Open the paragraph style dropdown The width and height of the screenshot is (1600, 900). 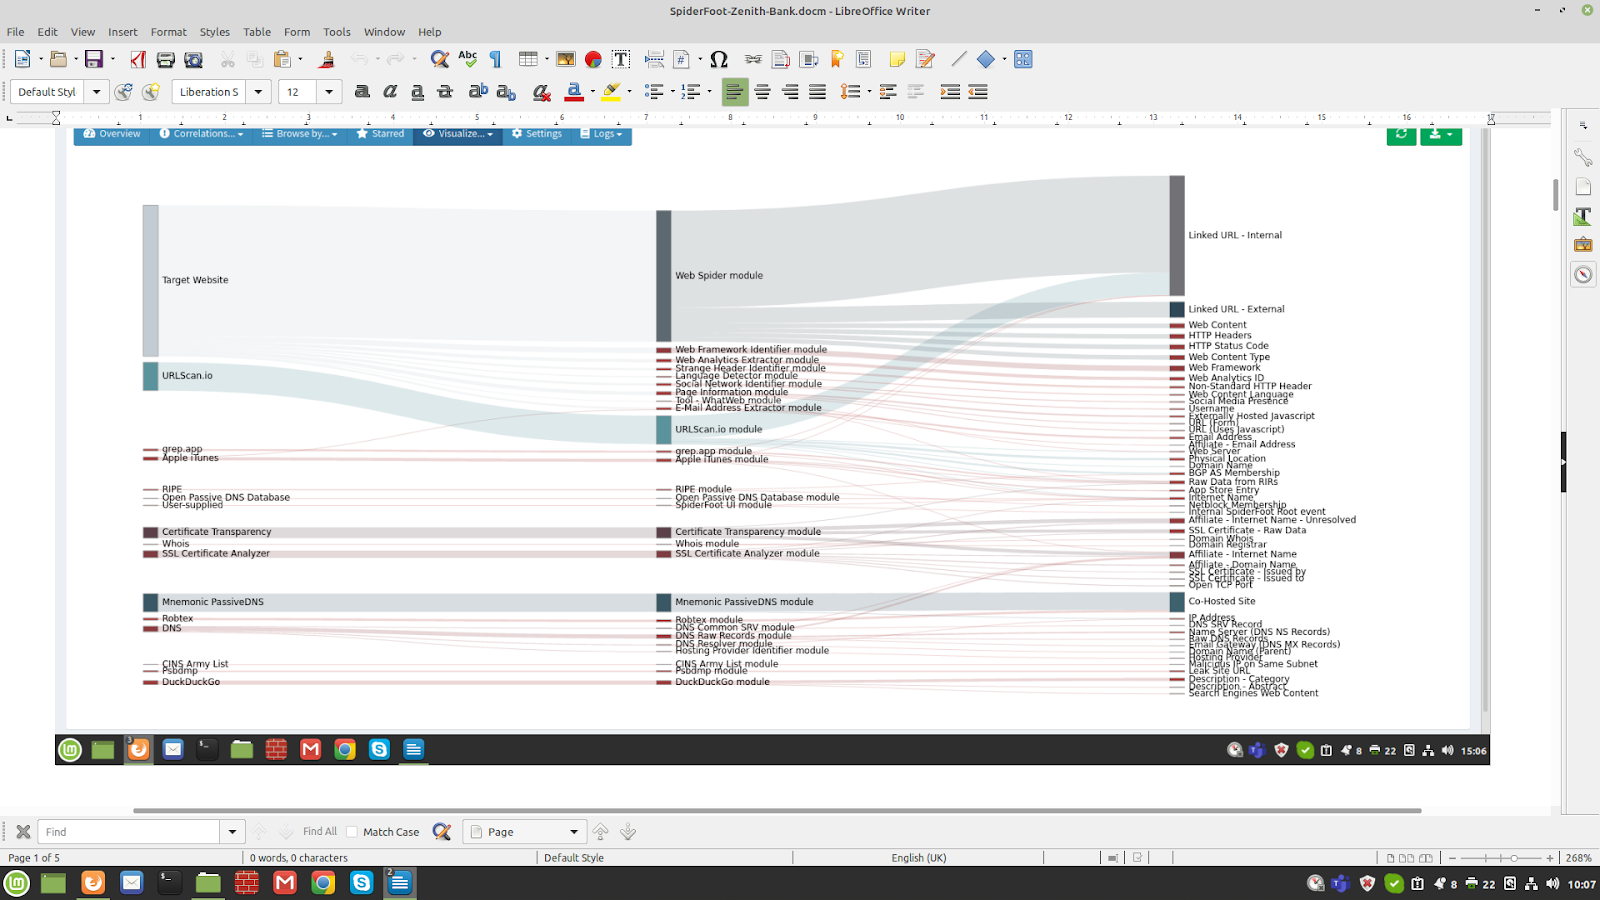coord(97,92)
